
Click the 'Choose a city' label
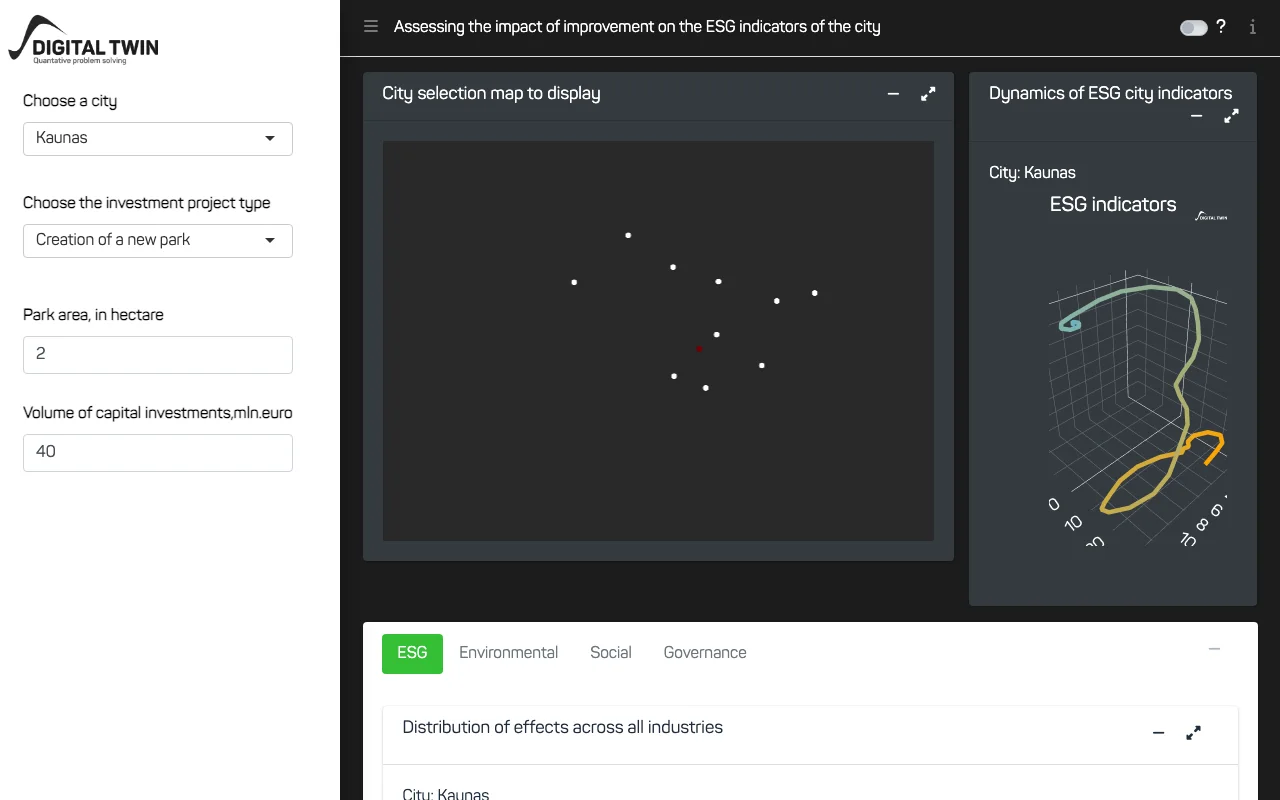pyautogui.click(x=70, y=101)
